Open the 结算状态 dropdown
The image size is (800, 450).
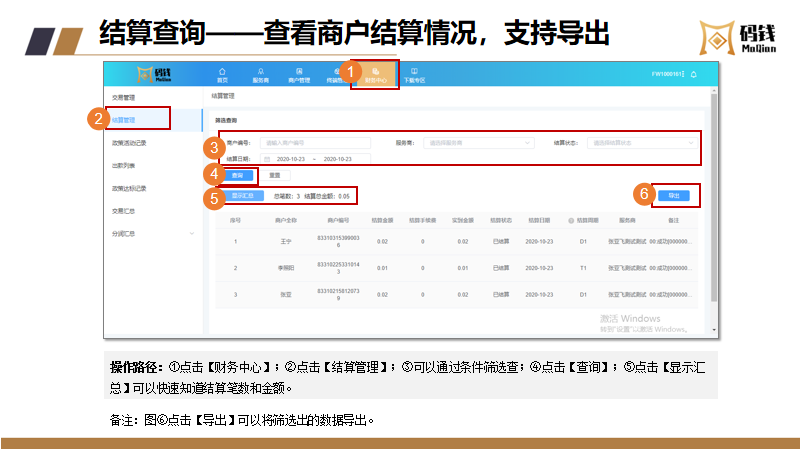click(640, 143)
